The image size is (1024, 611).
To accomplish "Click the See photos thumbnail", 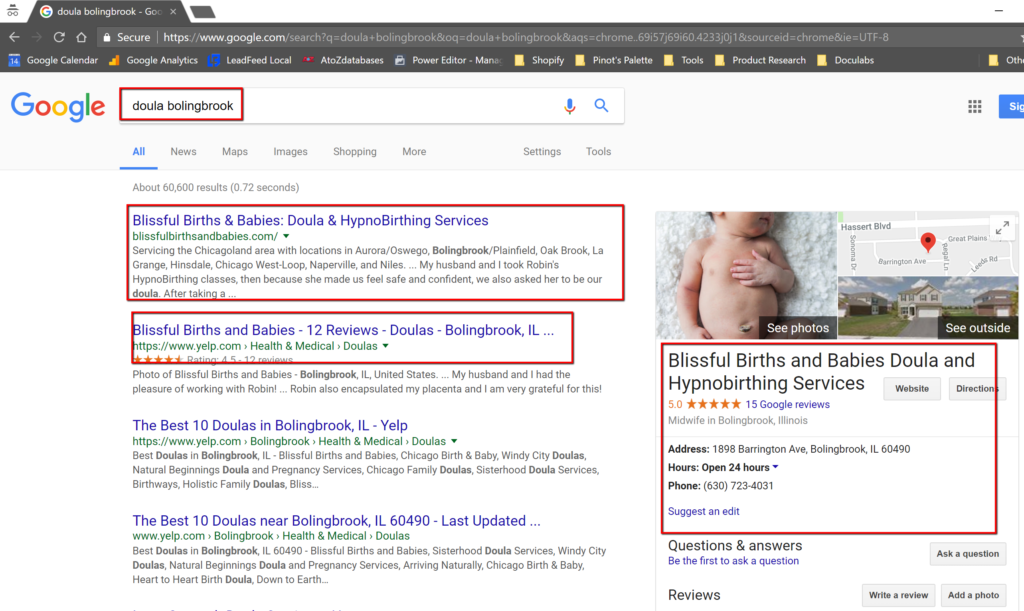I will (746, 275).
